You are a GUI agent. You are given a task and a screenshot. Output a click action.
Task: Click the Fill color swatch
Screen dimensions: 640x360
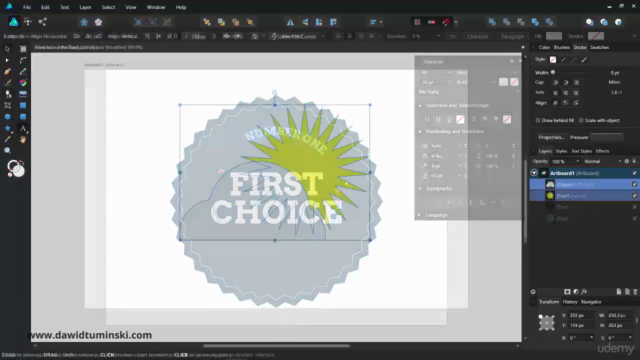pyautogui.click(x=554, y=36)
